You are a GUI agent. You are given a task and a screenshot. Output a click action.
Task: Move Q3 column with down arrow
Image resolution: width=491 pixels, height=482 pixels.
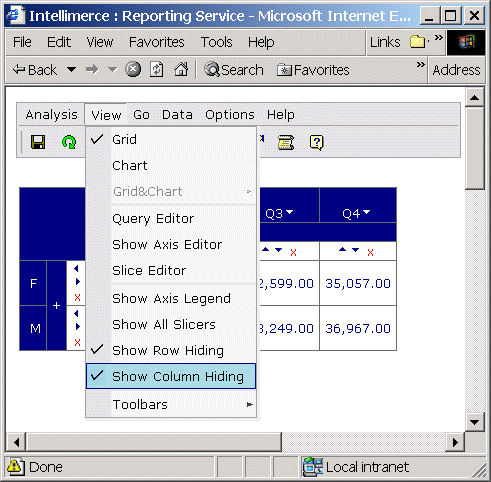coord(279,250)
